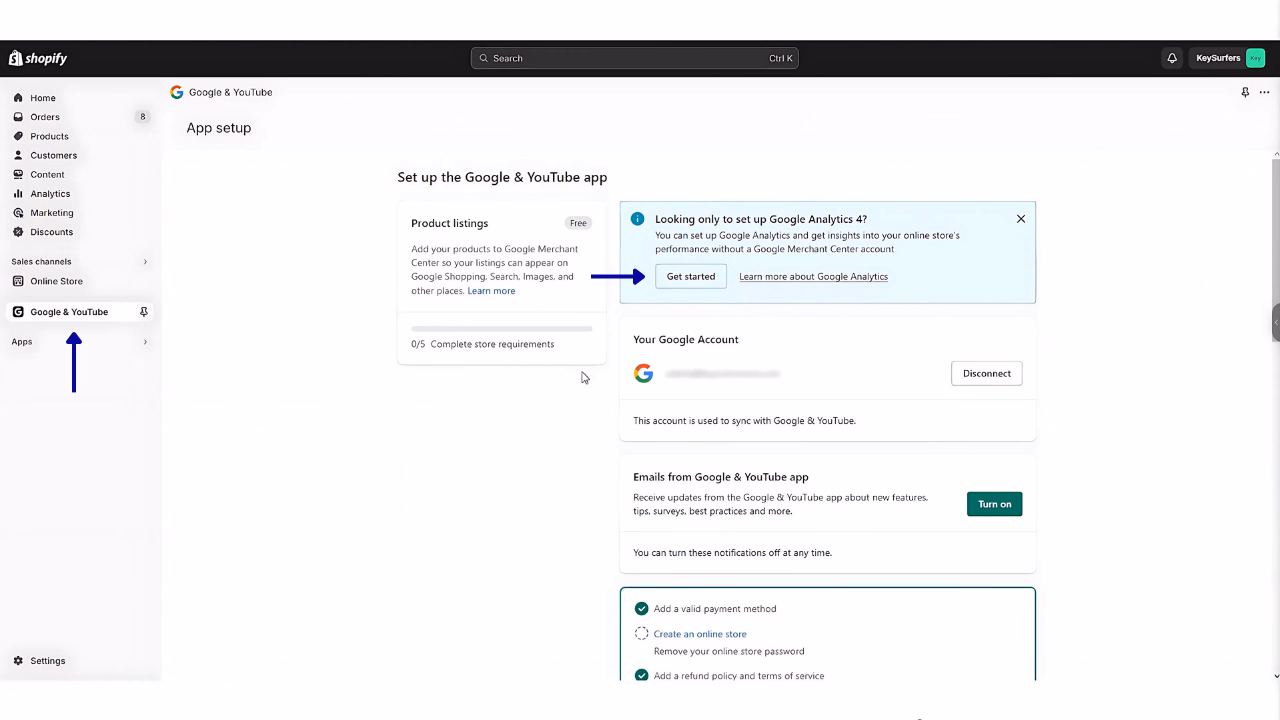This screenshot has height=720, width=1280.
Task: Click Google logo in app header
Action: [x=177, y=92]
